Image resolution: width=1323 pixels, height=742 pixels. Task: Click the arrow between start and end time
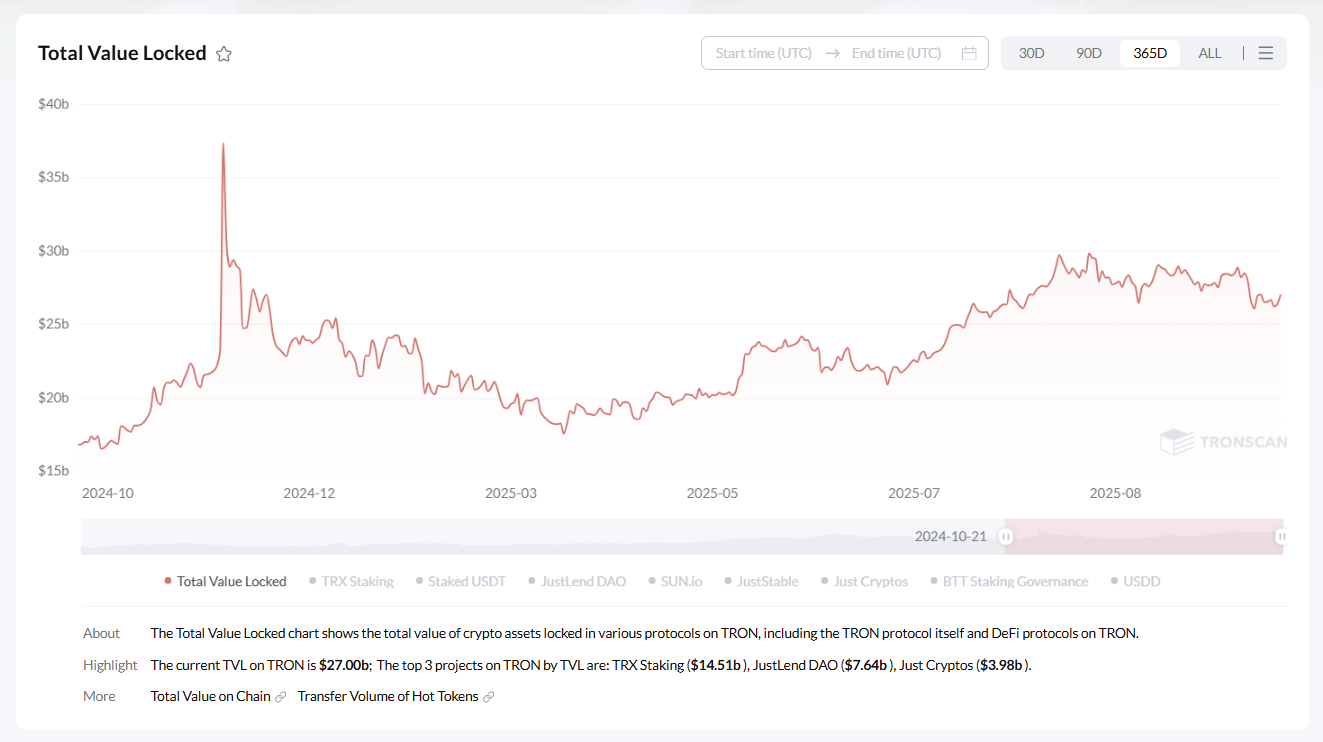tap(832, 53)
